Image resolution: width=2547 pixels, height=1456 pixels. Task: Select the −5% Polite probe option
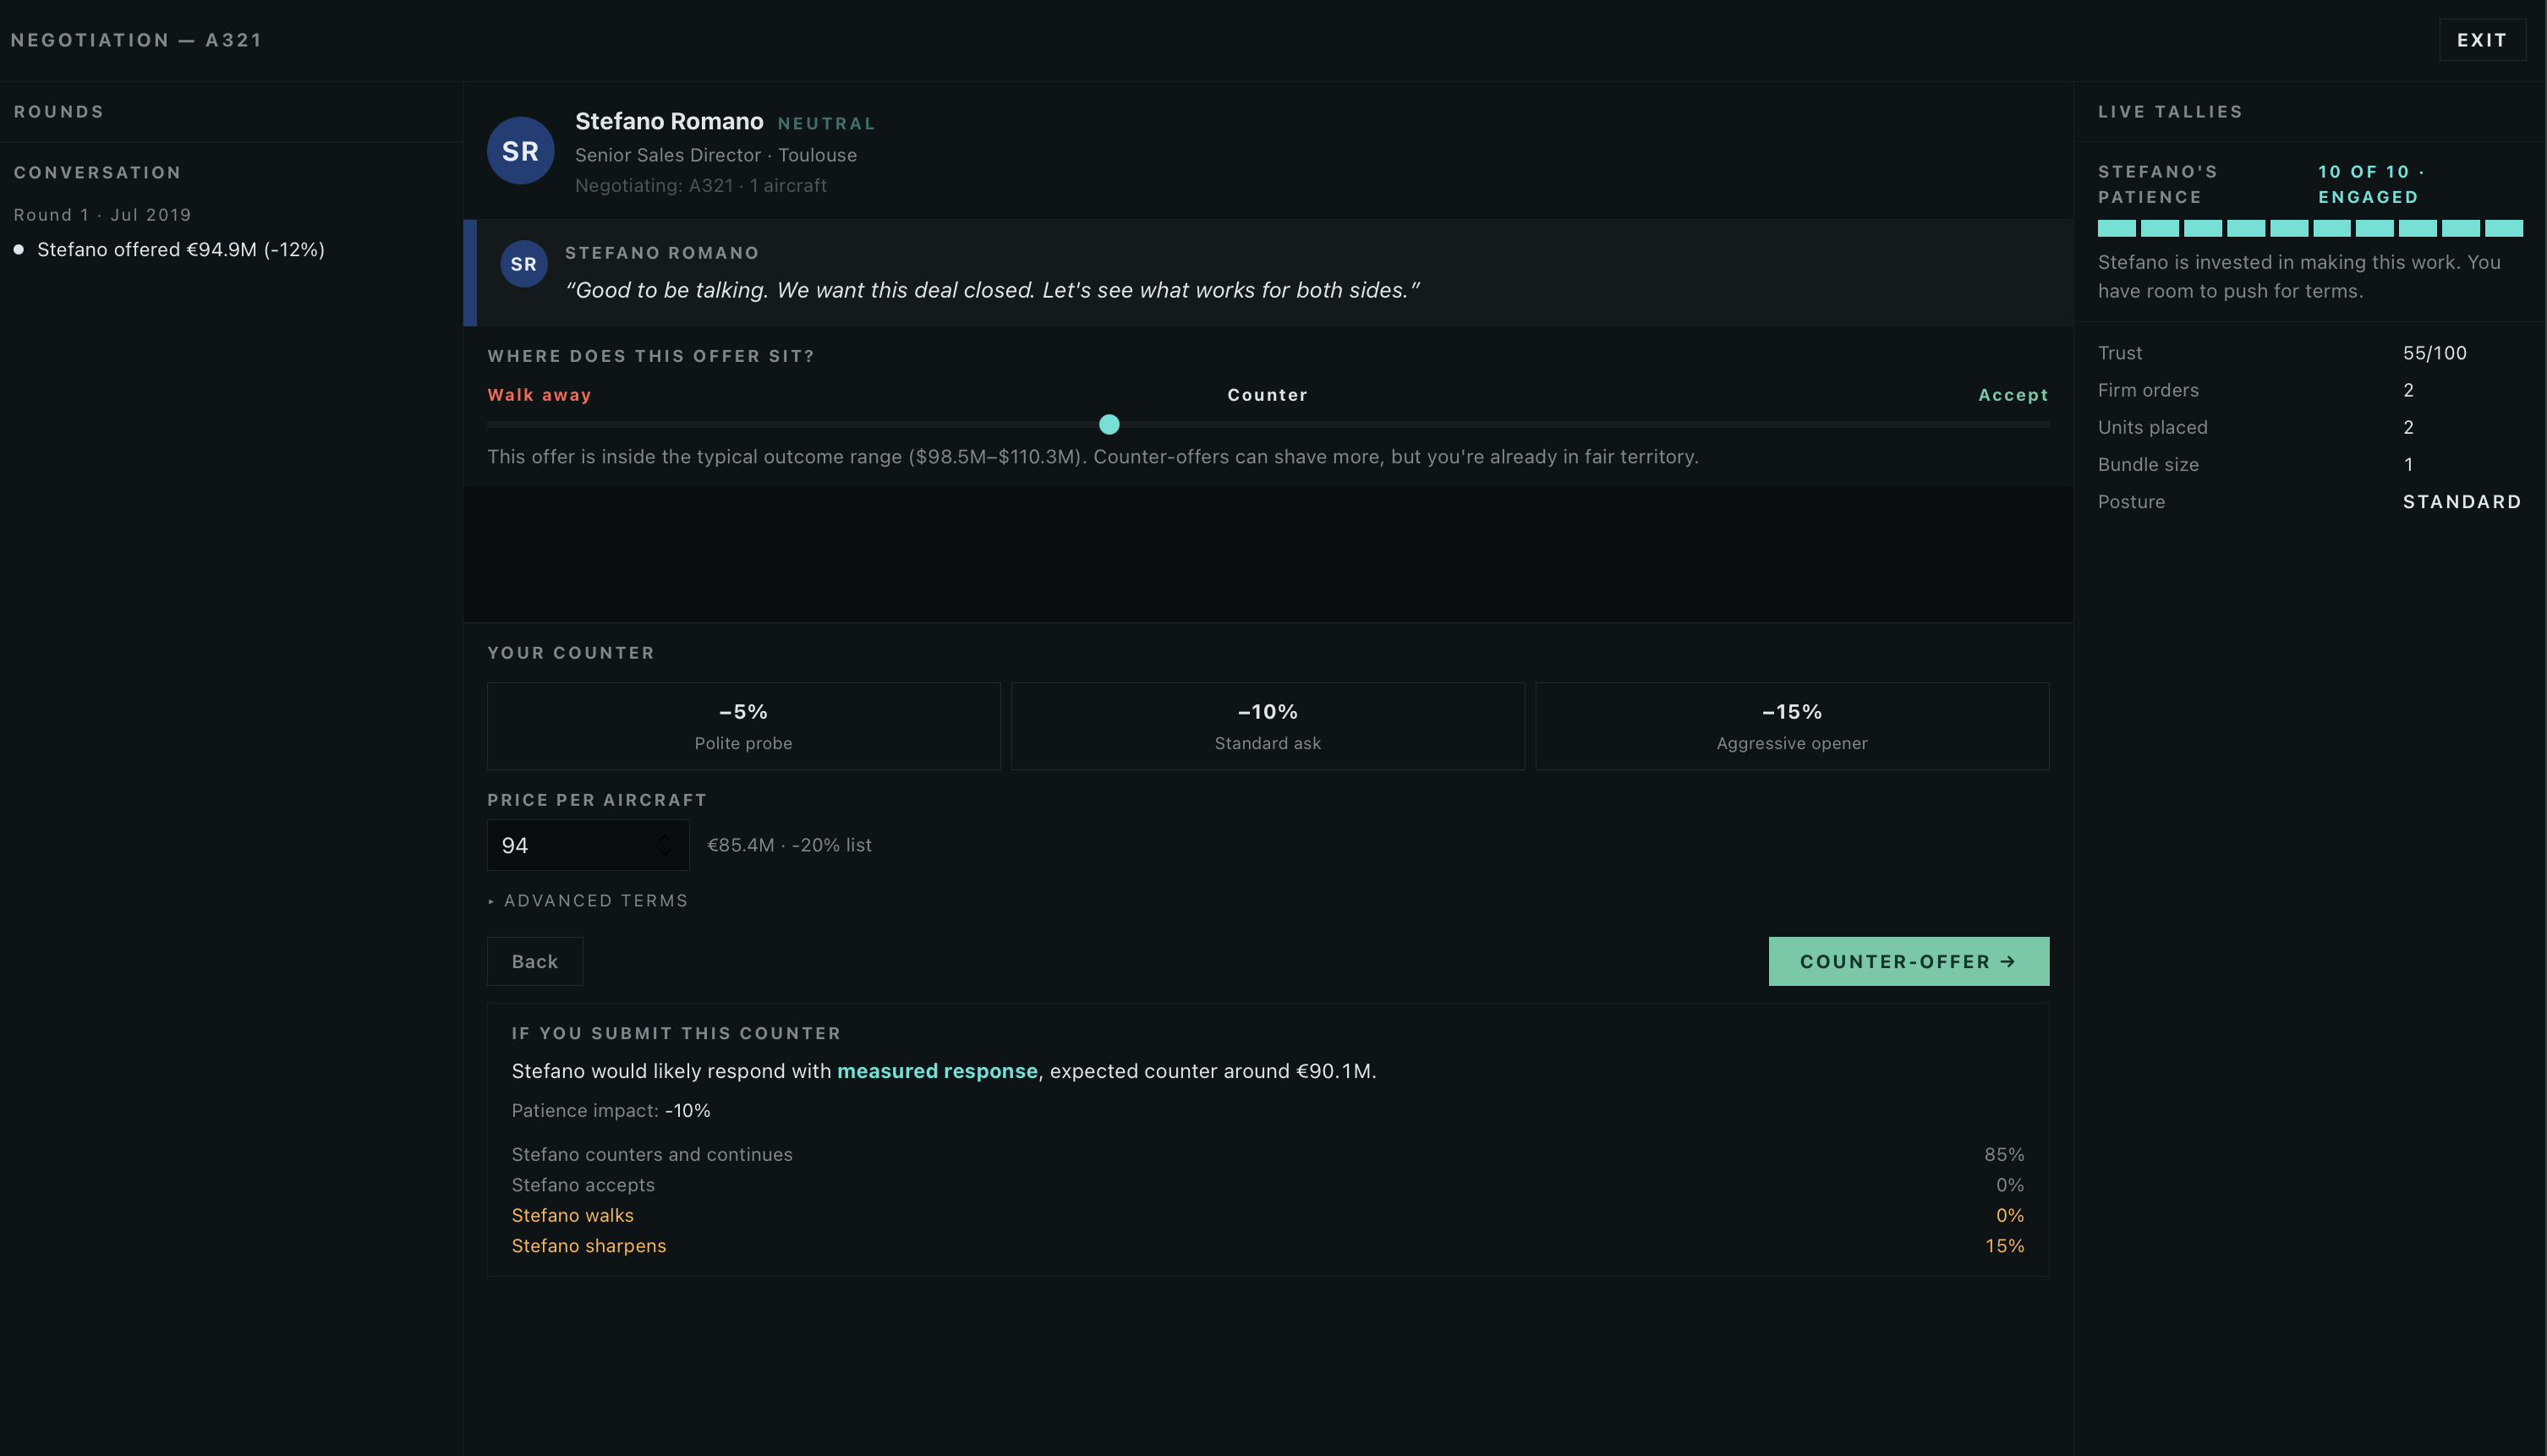pos(743,726)
